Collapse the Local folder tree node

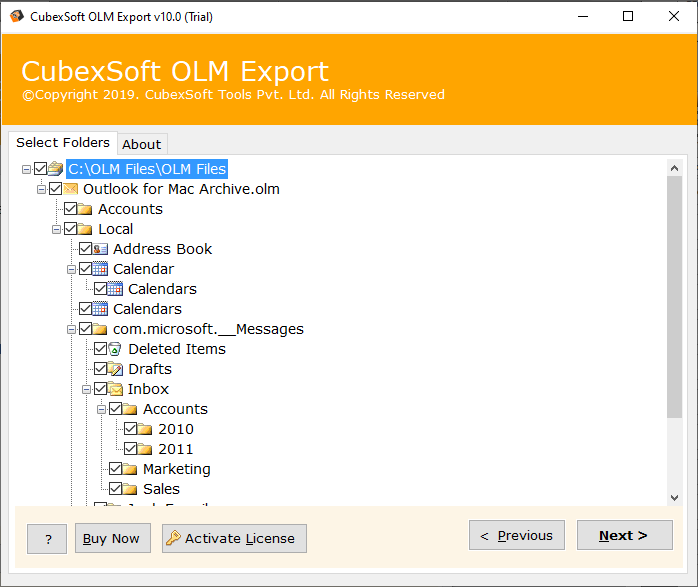57,229
